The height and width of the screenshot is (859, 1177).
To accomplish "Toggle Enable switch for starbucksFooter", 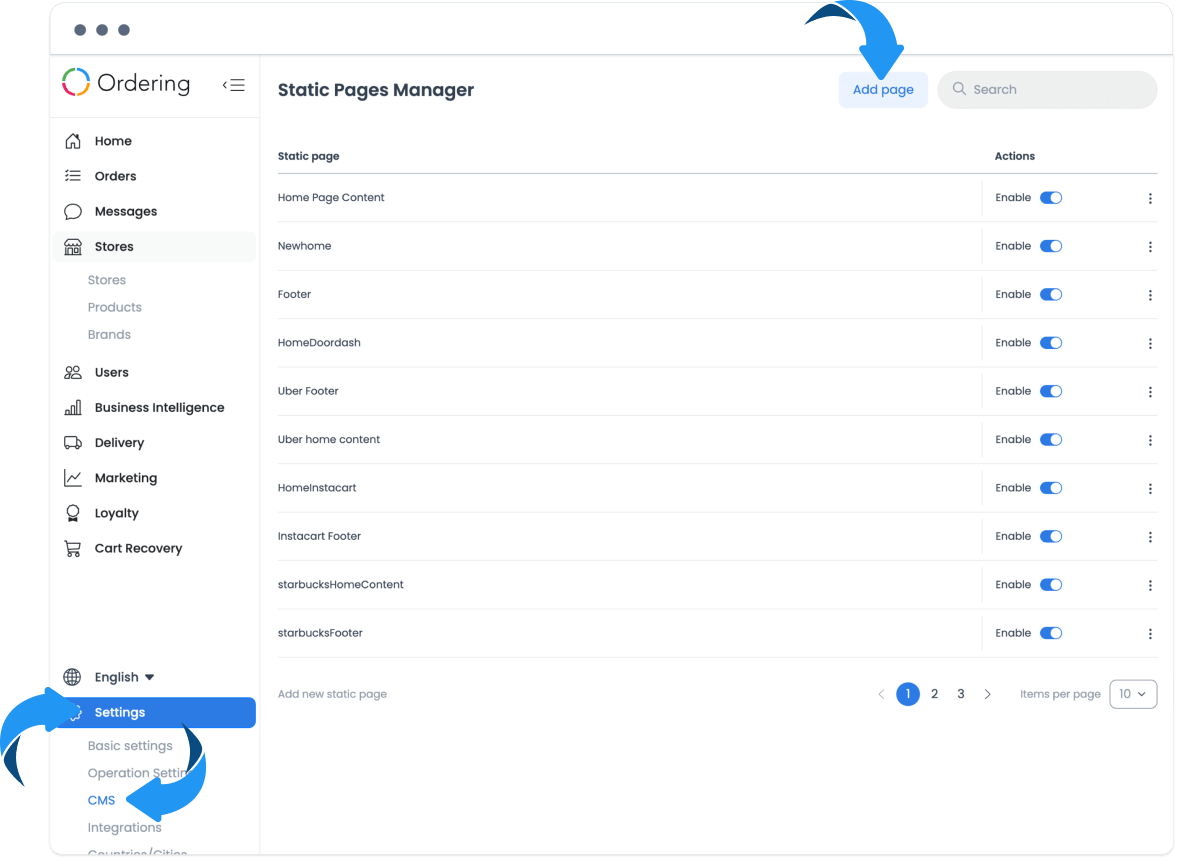I will 1051,633.
